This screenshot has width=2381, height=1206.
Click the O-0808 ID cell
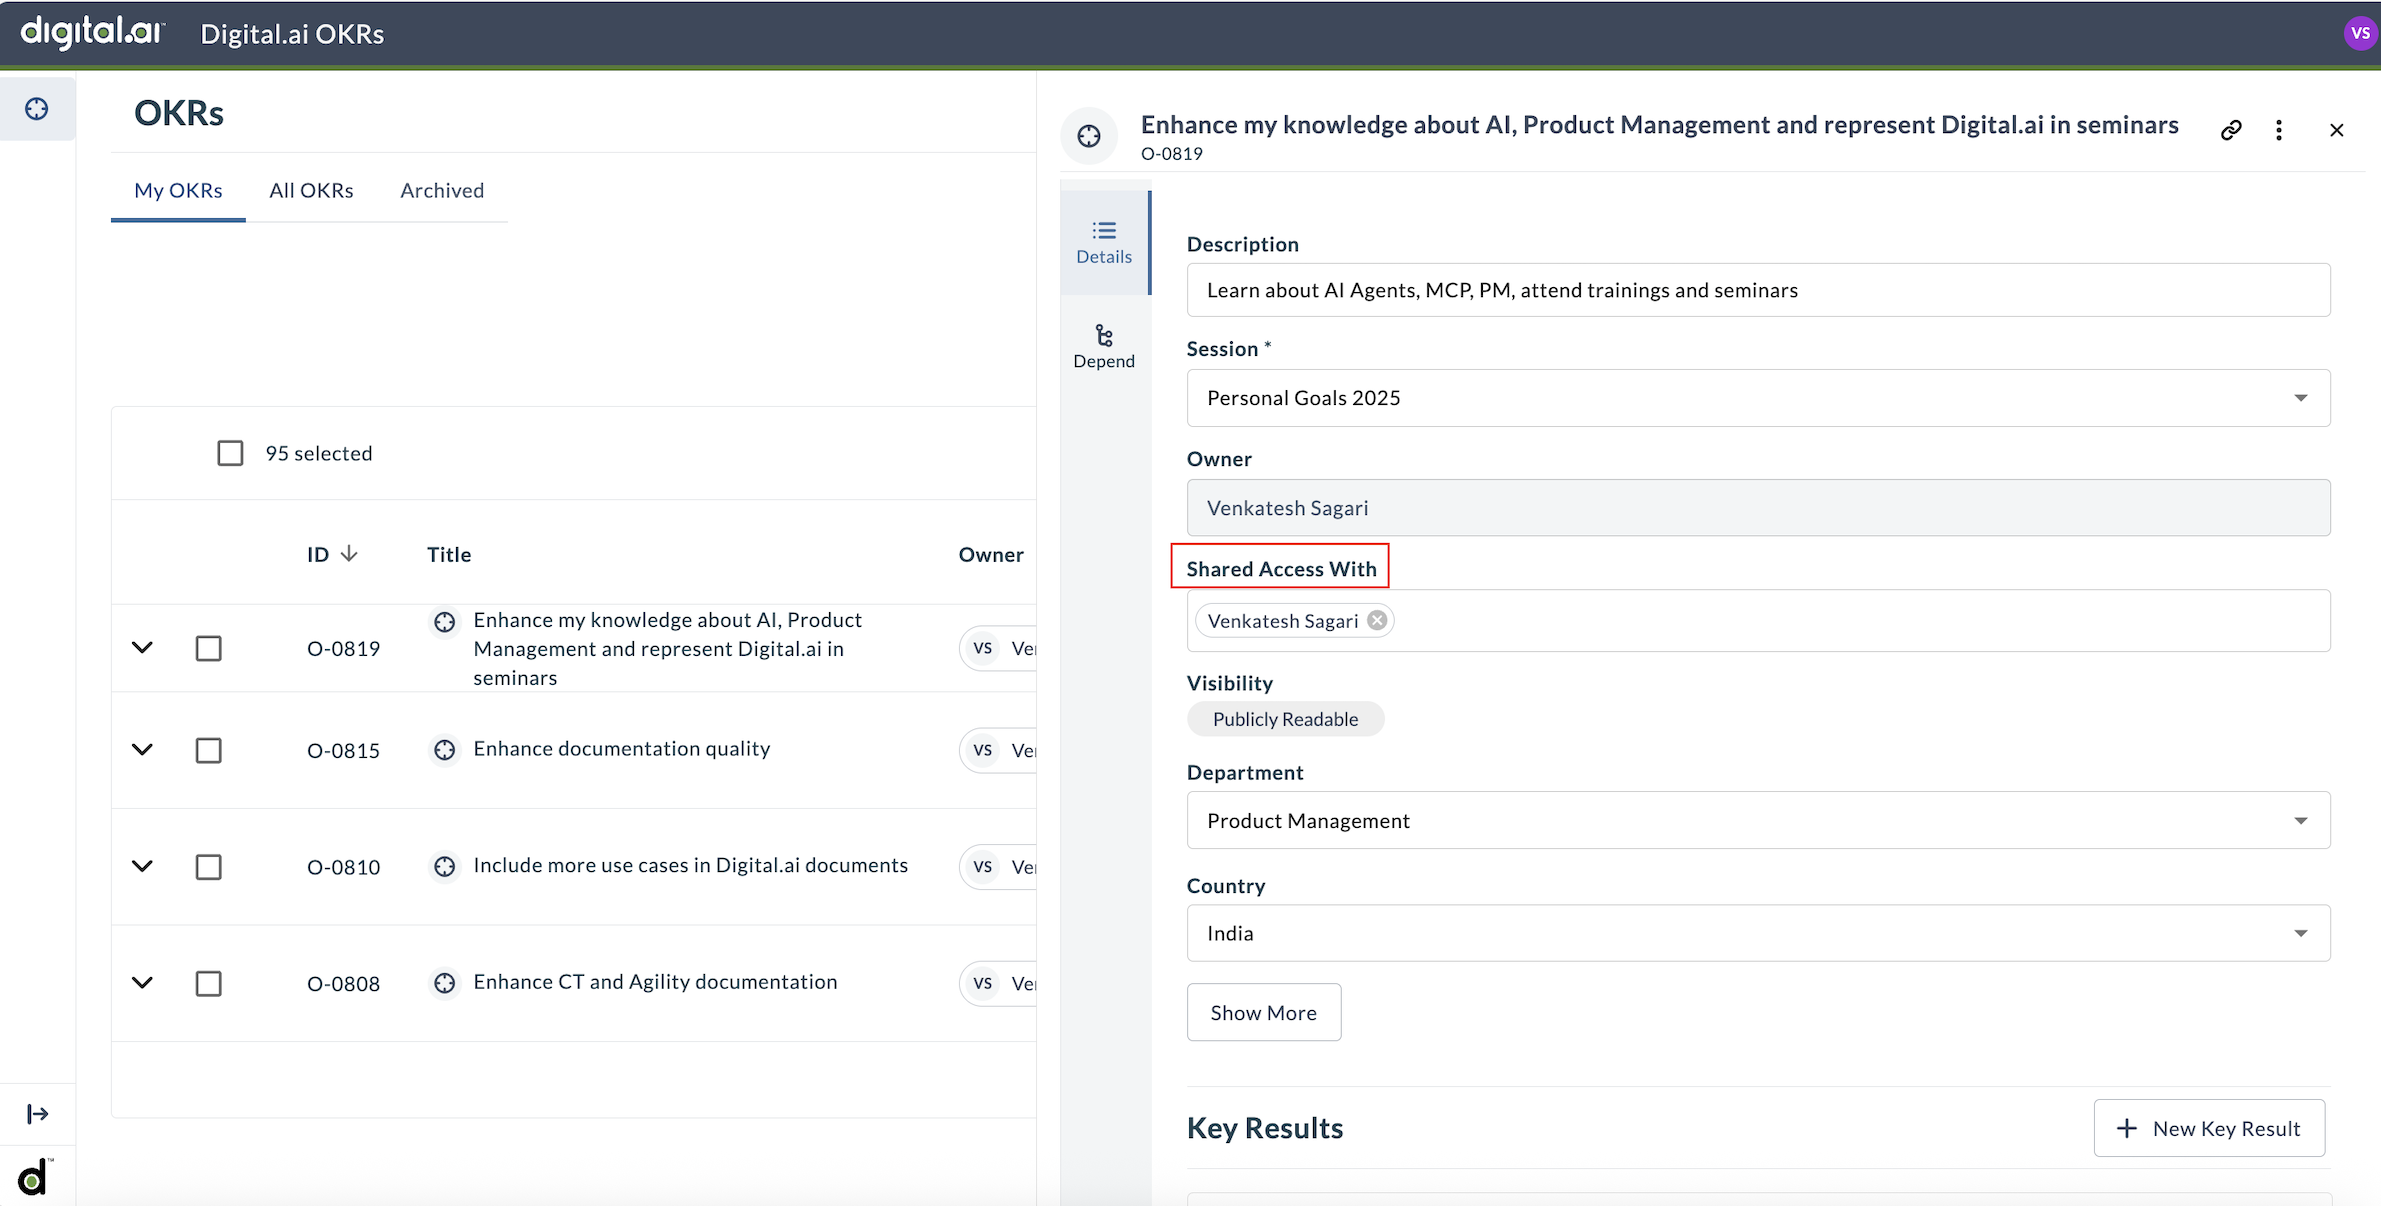343,984
